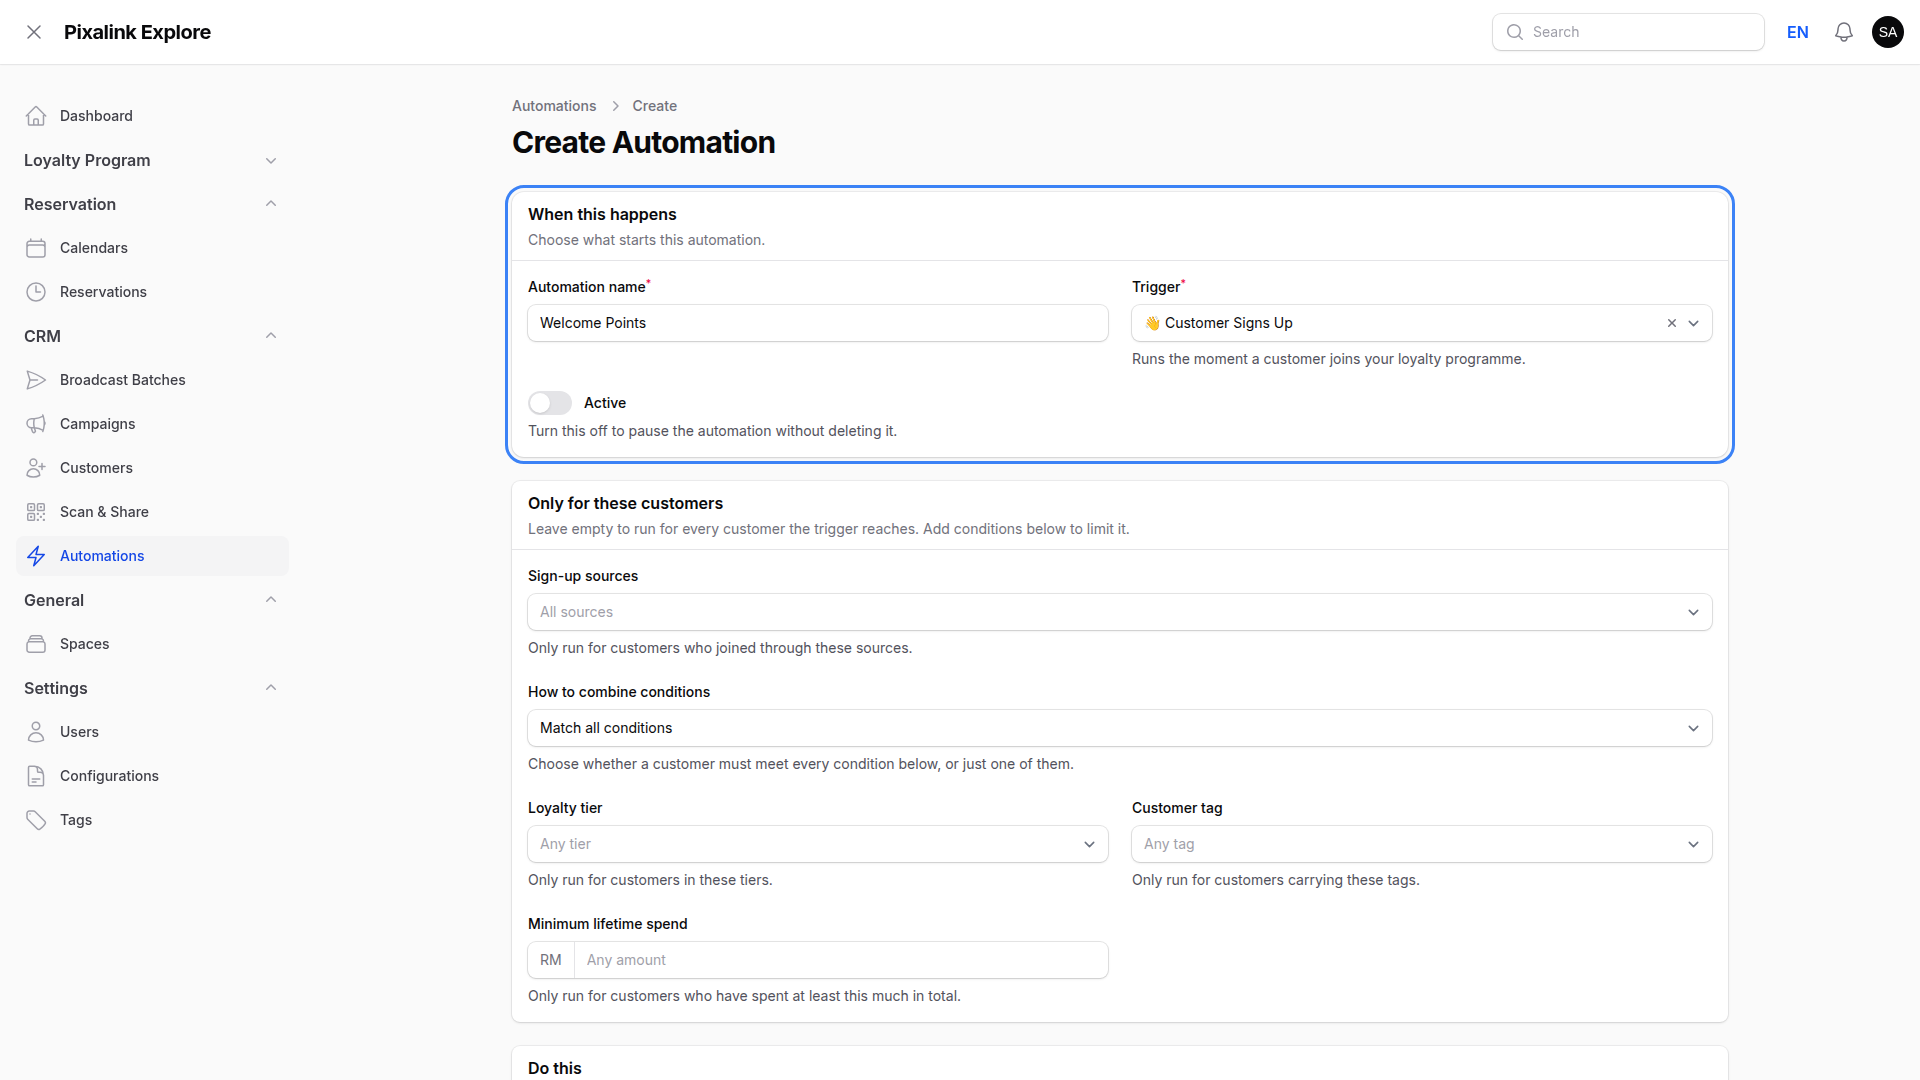The width and height of the screenshot is (1920, 1080).
Task: Collapse the CRM section
Action: (271, 336)
